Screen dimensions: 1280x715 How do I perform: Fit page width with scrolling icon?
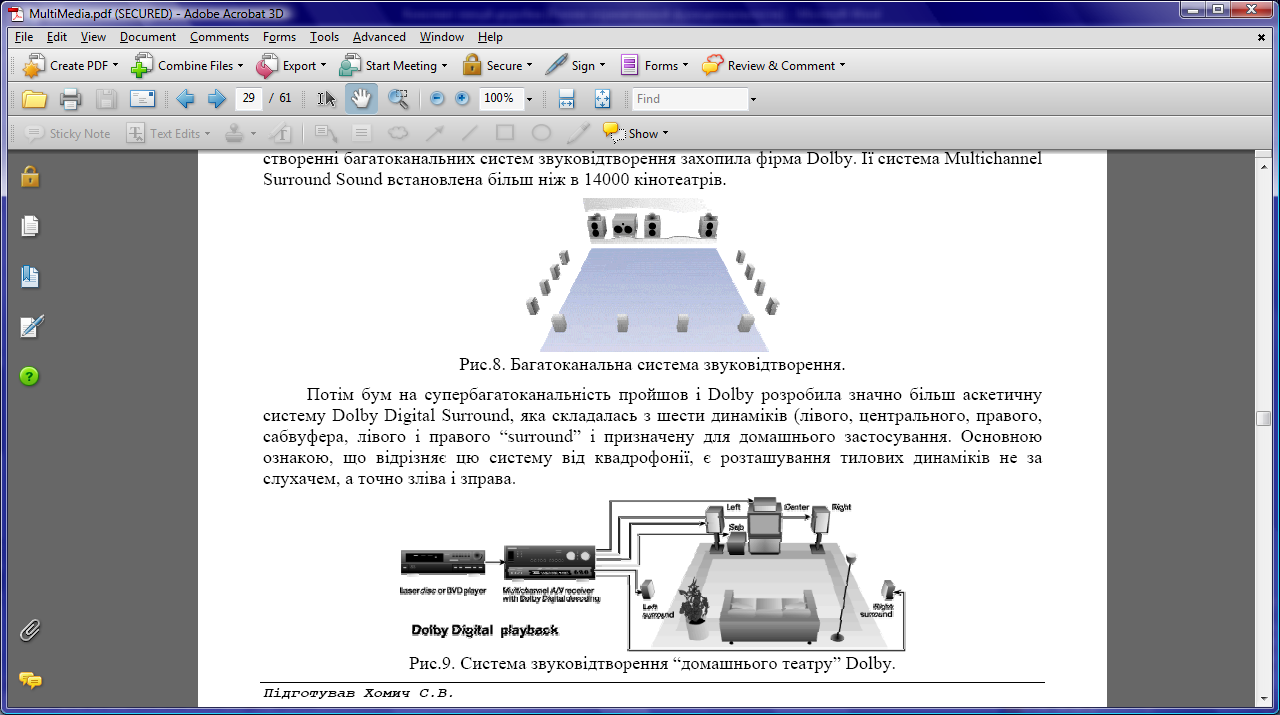(x=566, y=98)
